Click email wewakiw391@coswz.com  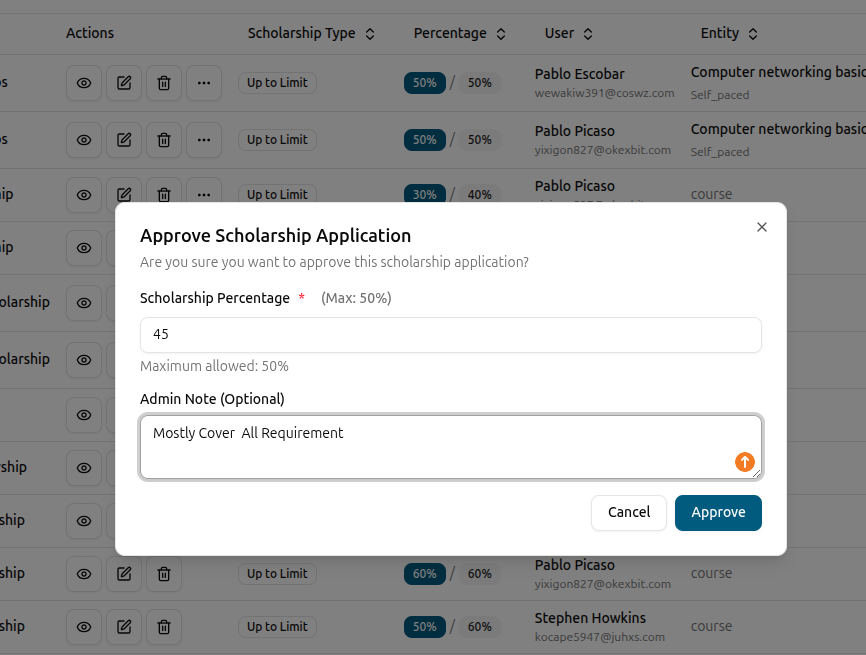point(604,93)
